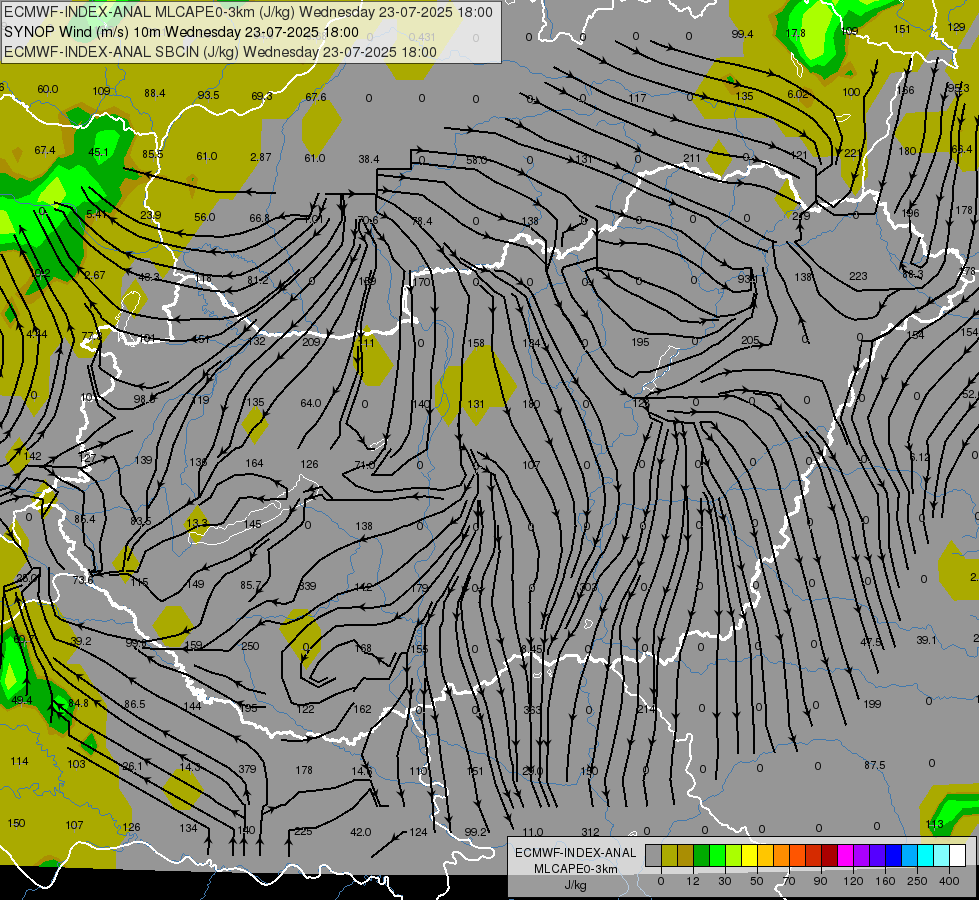The width and height of the screenshot is (979, 900).
Task: Click the map value 93.5
Action: [x=208, y=95]
